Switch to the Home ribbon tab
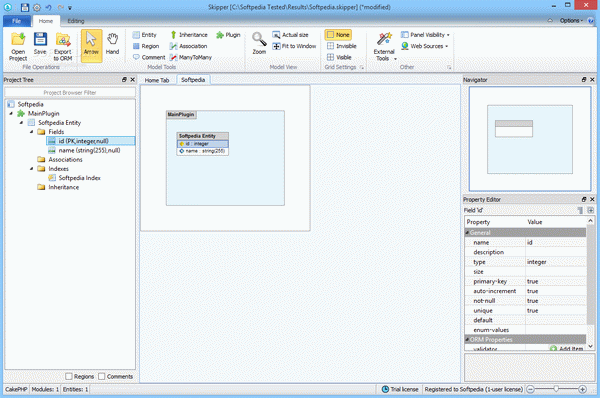Viewport: 600px width, 398px height. click(46, 21)
